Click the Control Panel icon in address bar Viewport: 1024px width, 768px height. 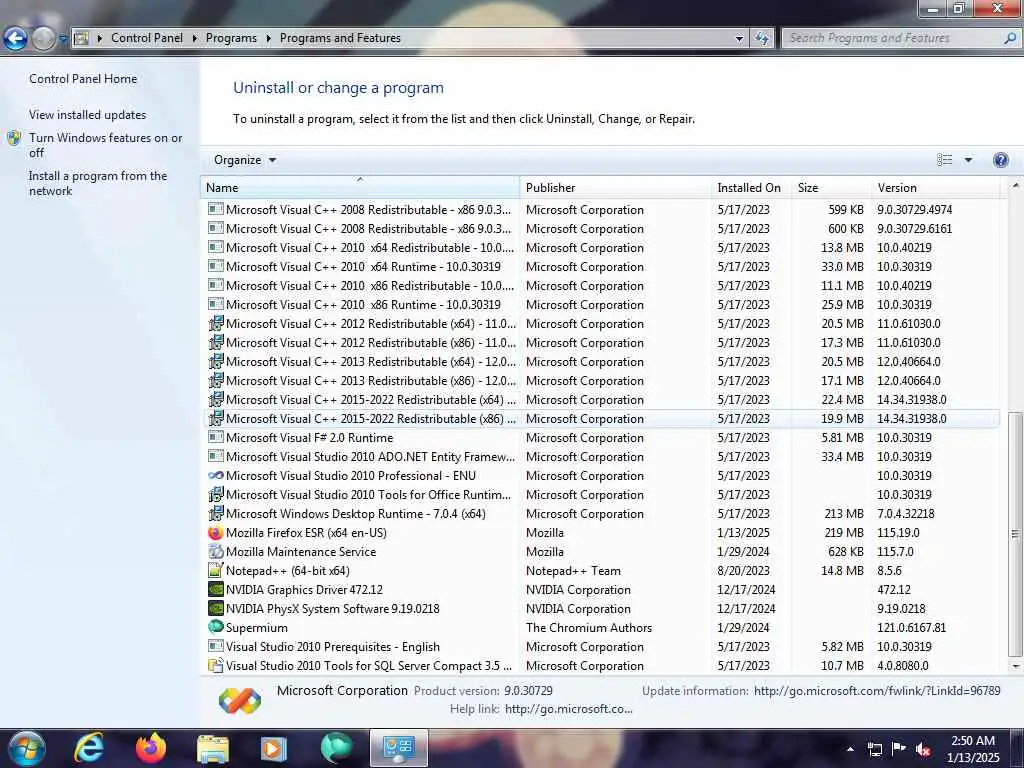(82, 38)
